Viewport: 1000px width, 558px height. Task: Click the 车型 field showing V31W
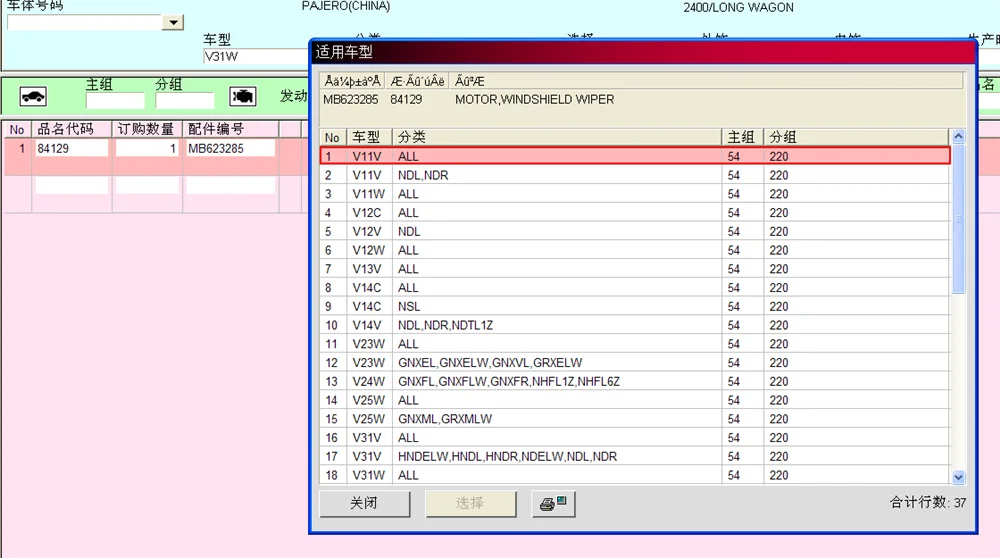[256, 56]
